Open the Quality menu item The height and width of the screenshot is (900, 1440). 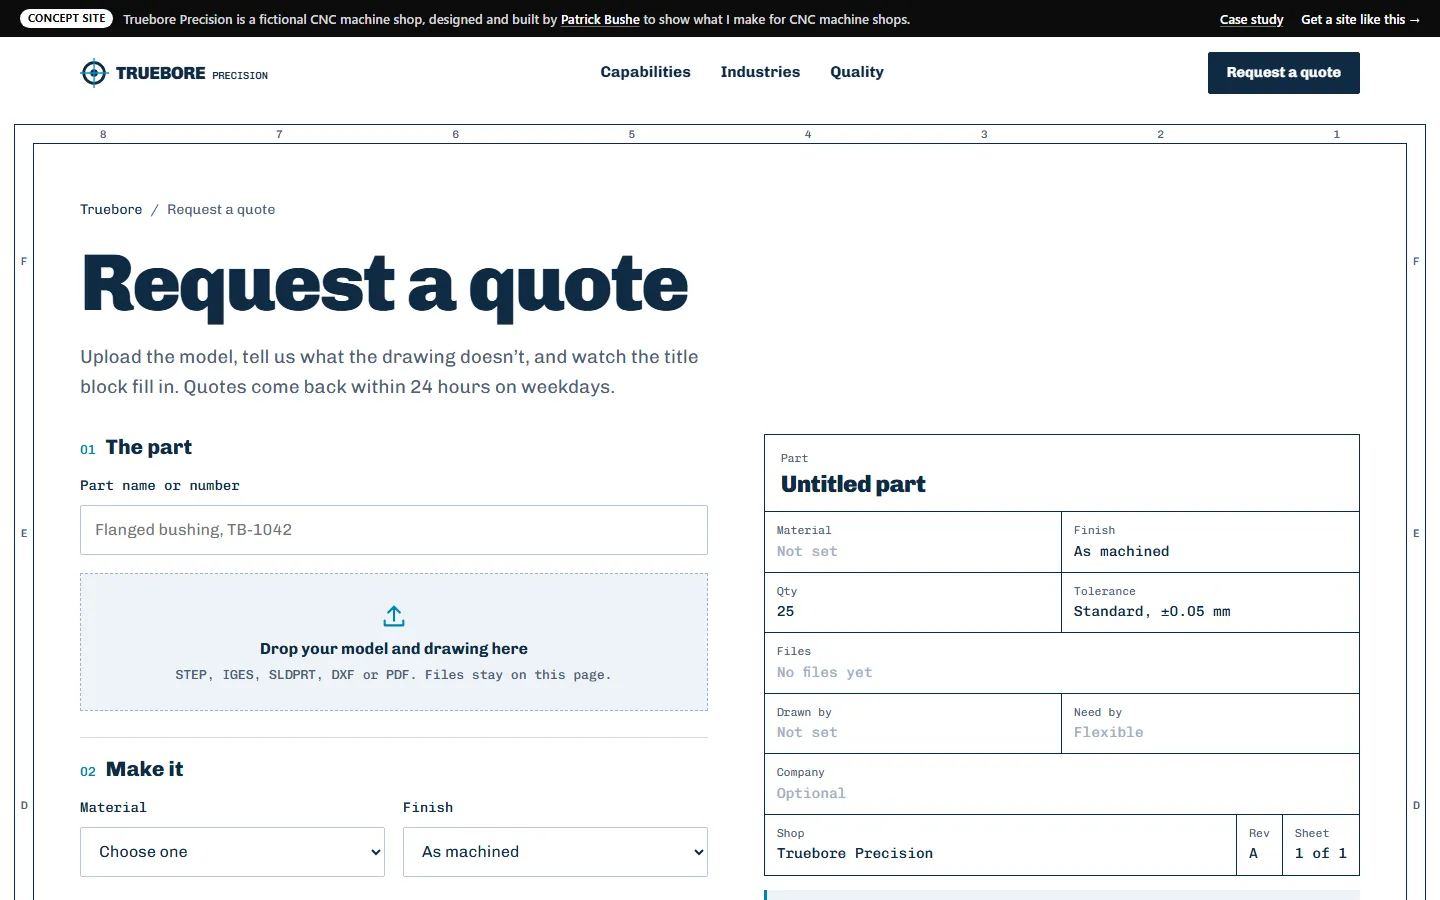pos(857,72)
